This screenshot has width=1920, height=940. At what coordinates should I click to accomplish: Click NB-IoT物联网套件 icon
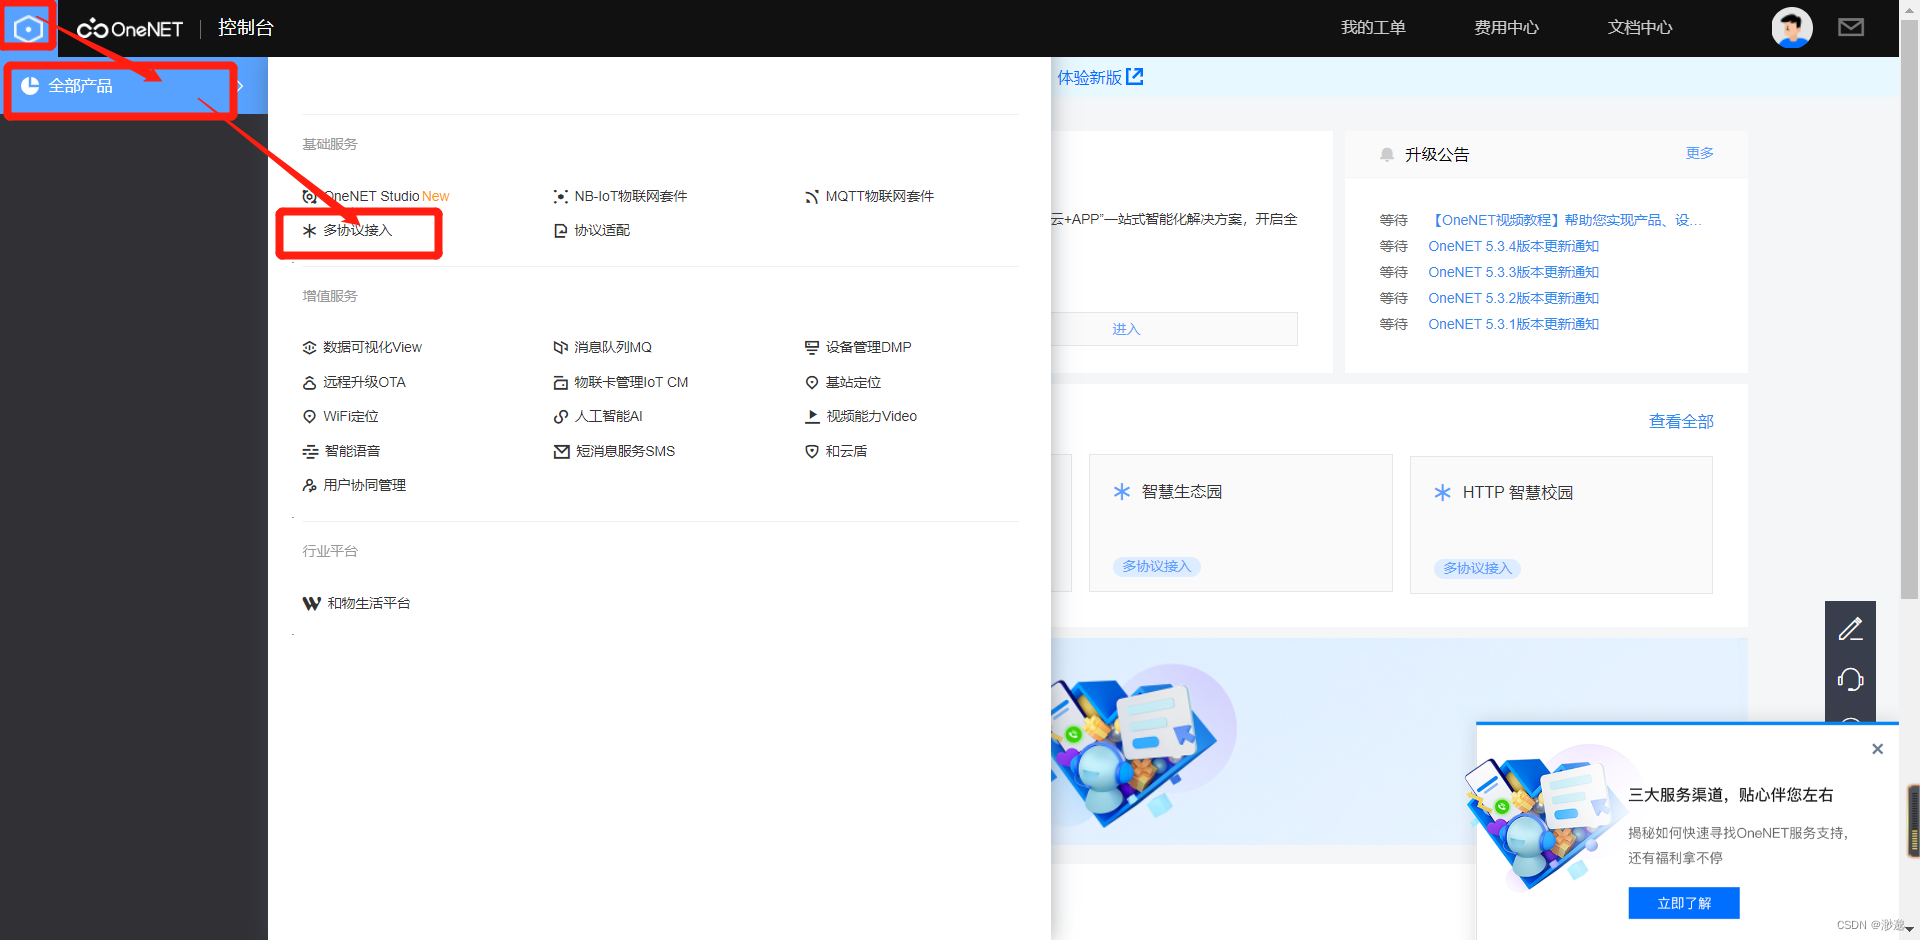pyautogui.click(x=561, y=197)
